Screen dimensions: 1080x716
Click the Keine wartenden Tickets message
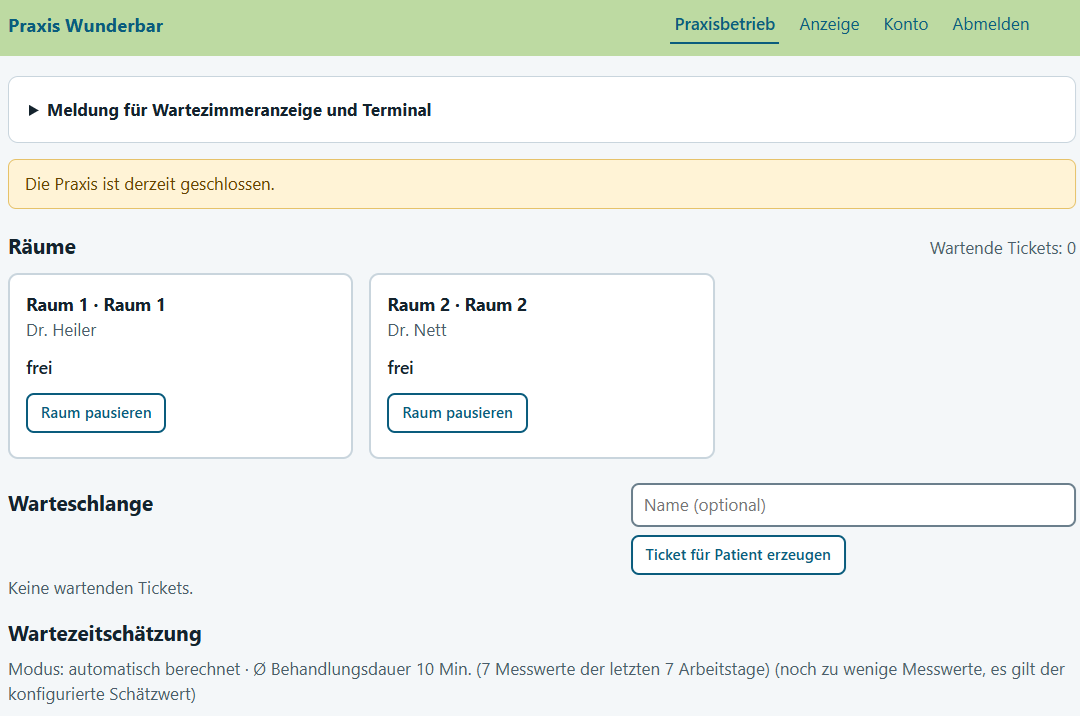(x=101, y=589)
